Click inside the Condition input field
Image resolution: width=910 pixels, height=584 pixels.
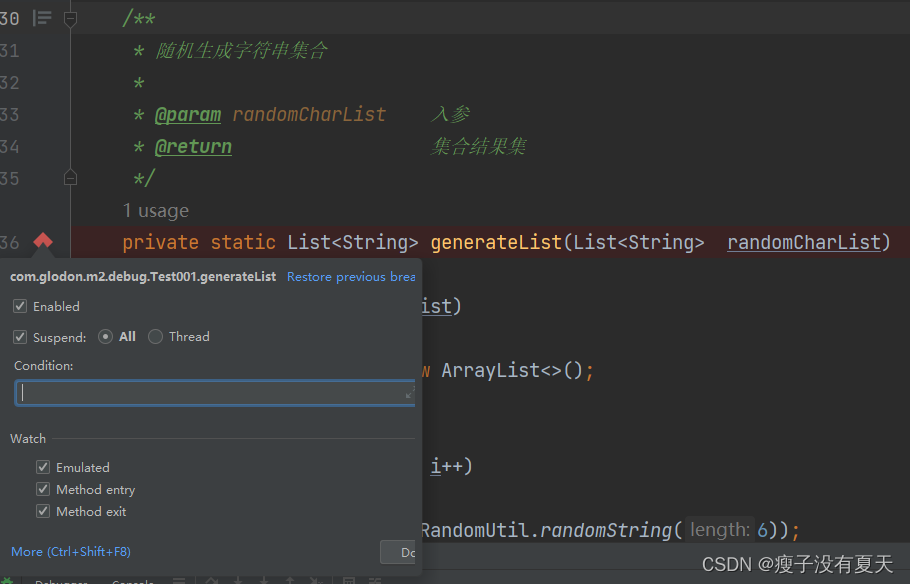tap(200, 392)
